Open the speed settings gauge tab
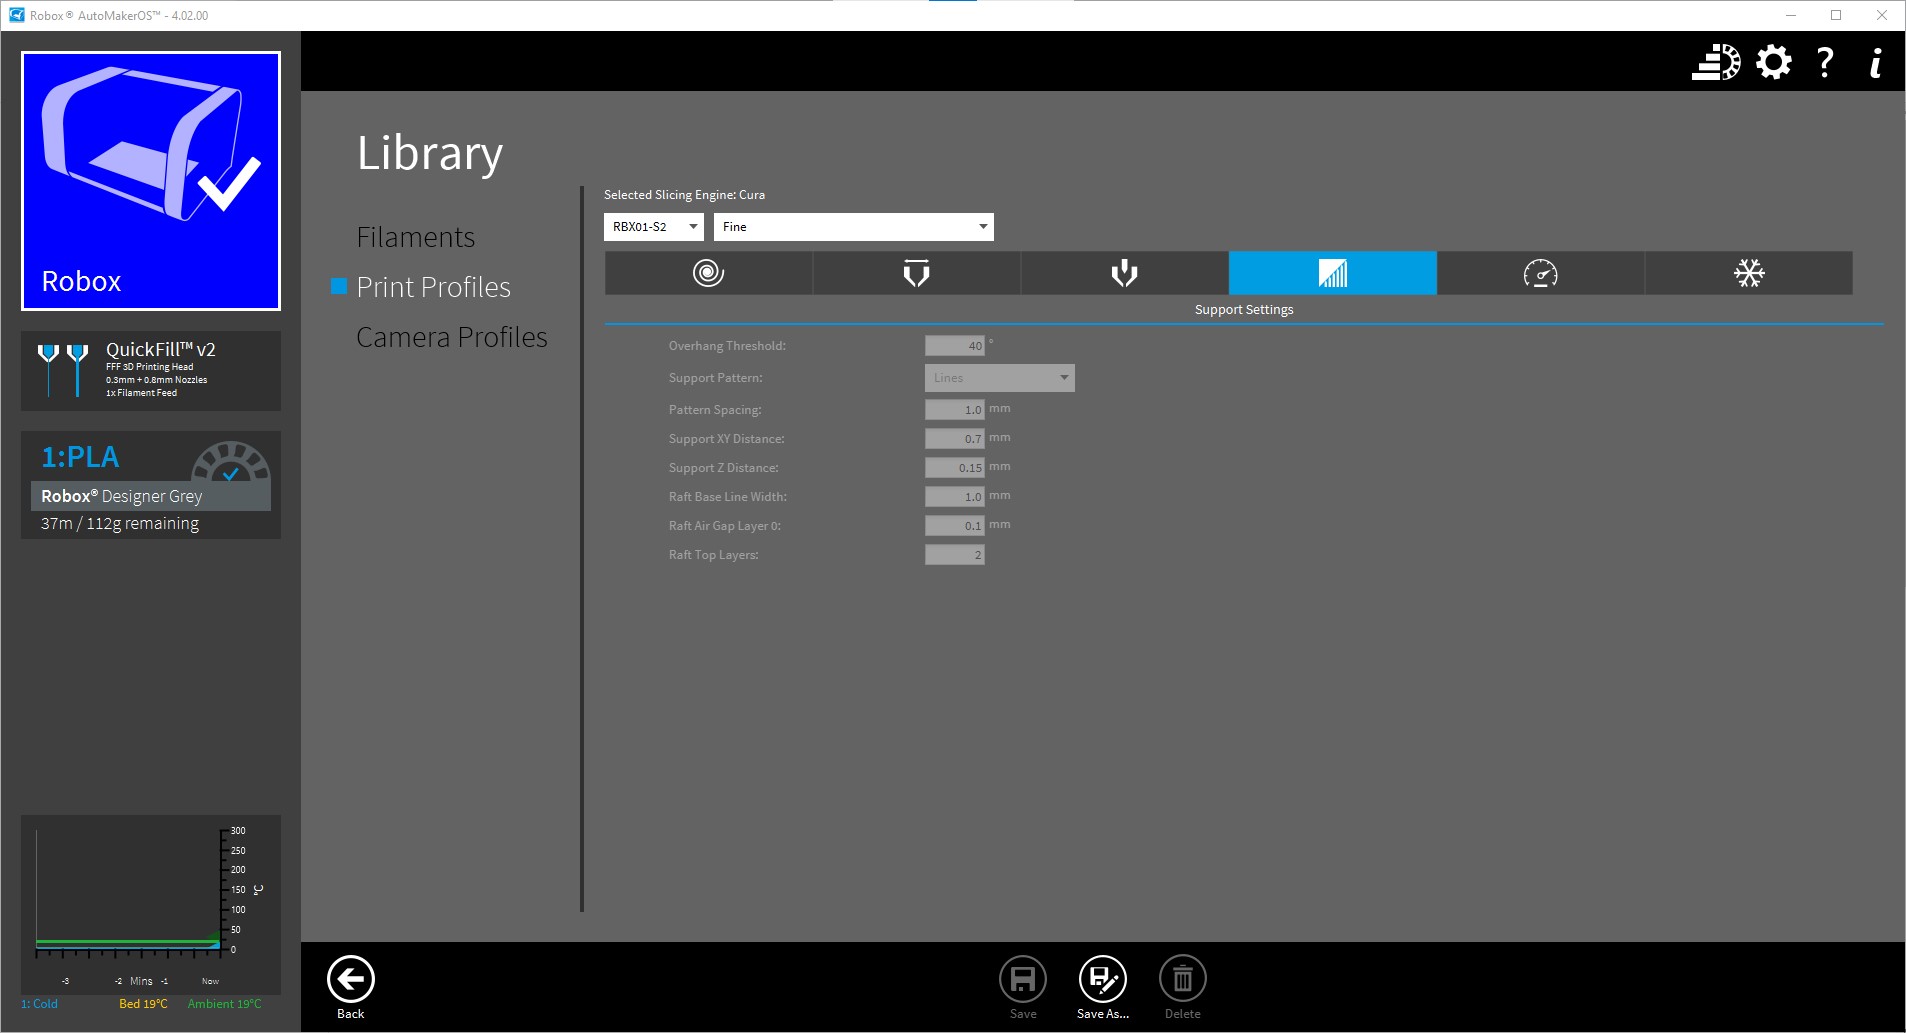 pyautogui.click(x=1540, y=273)
